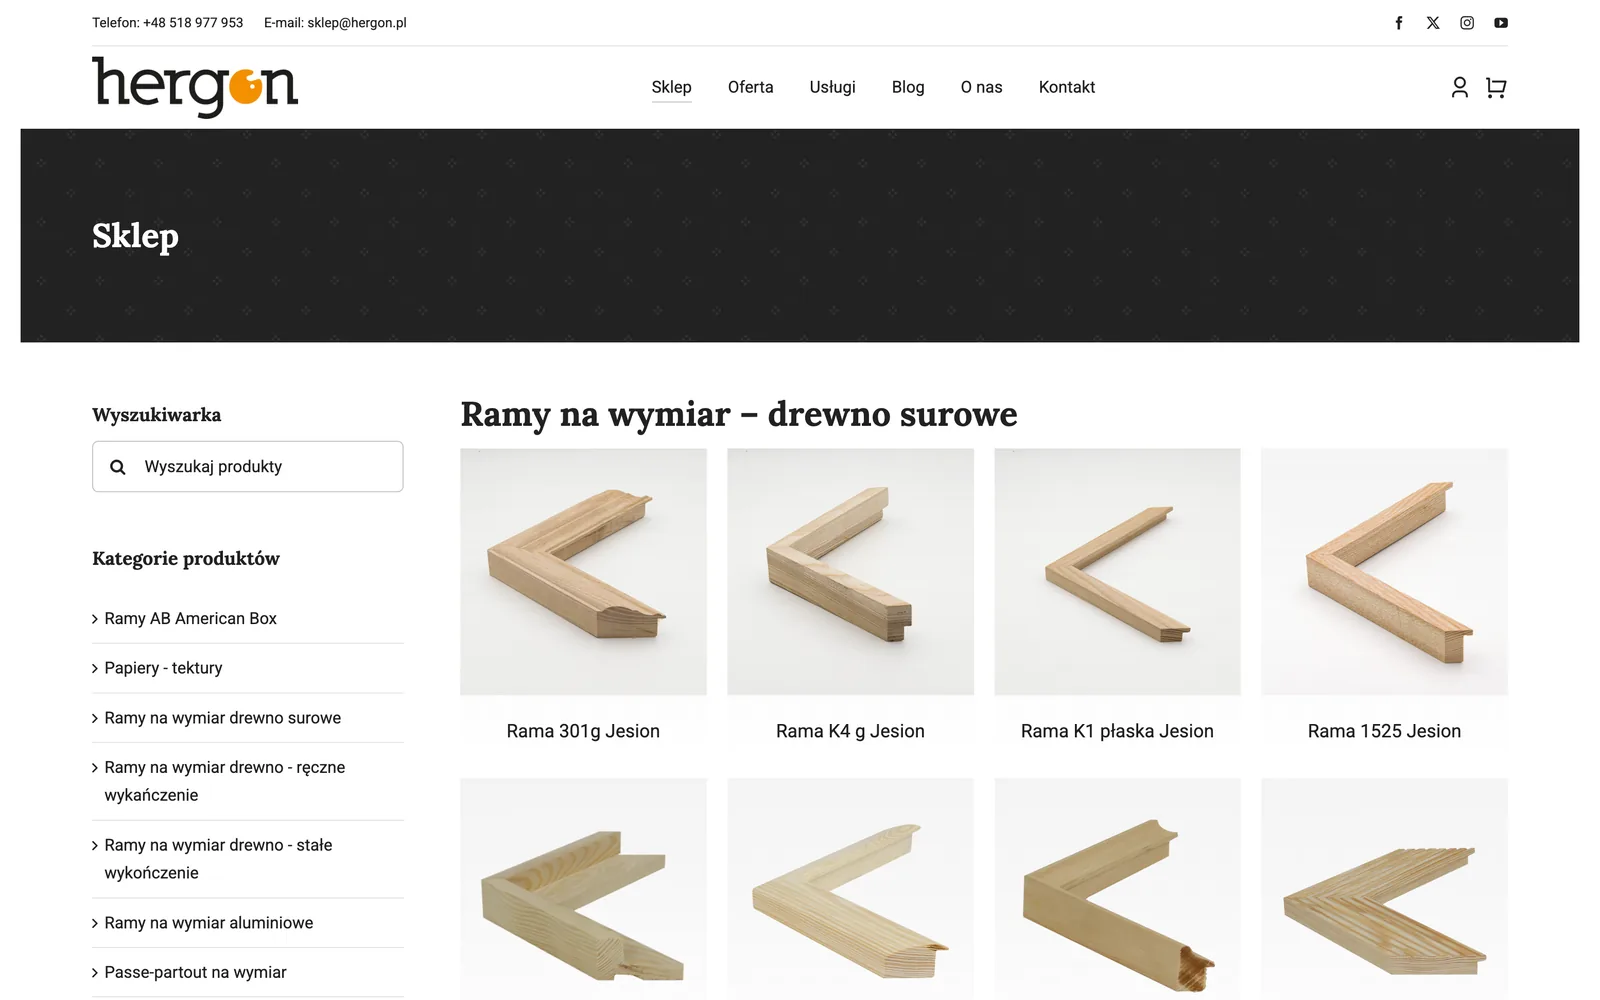Click the Rama 1525 Jesion product title

coord(1385,731)
